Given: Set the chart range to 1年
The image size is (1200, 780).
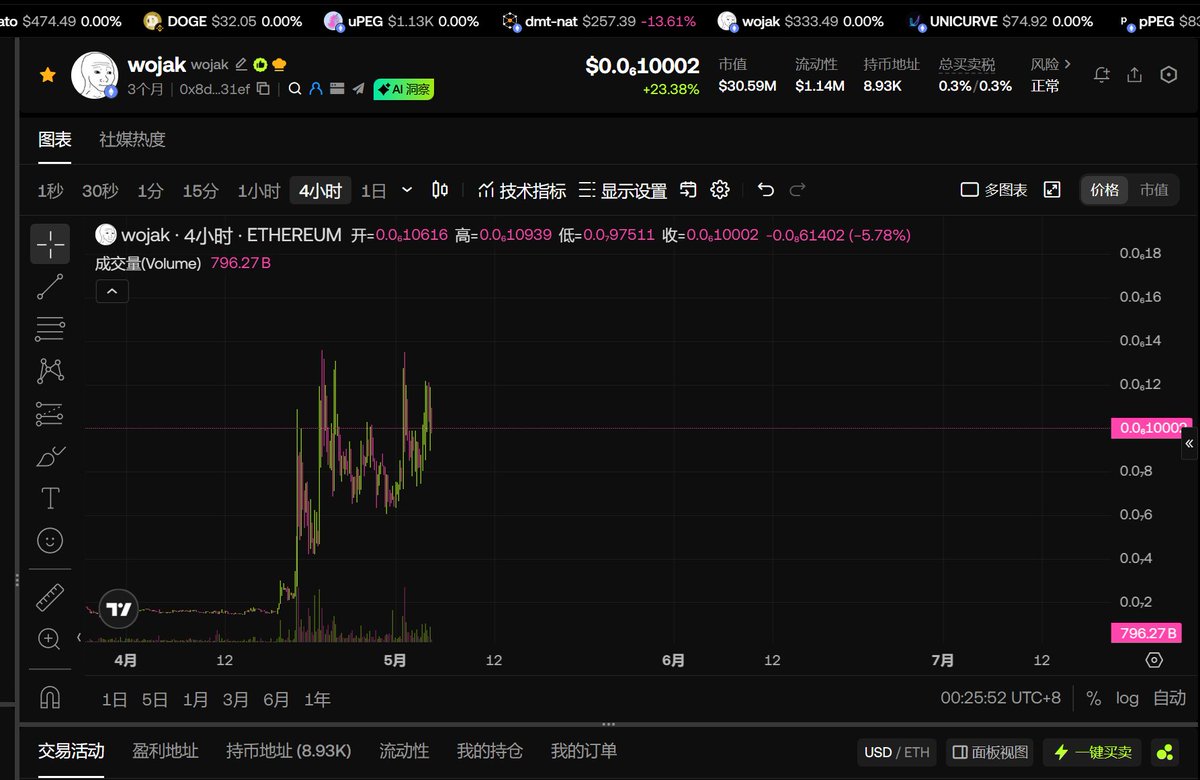Looking at the screenshot, I should (317, 700).
